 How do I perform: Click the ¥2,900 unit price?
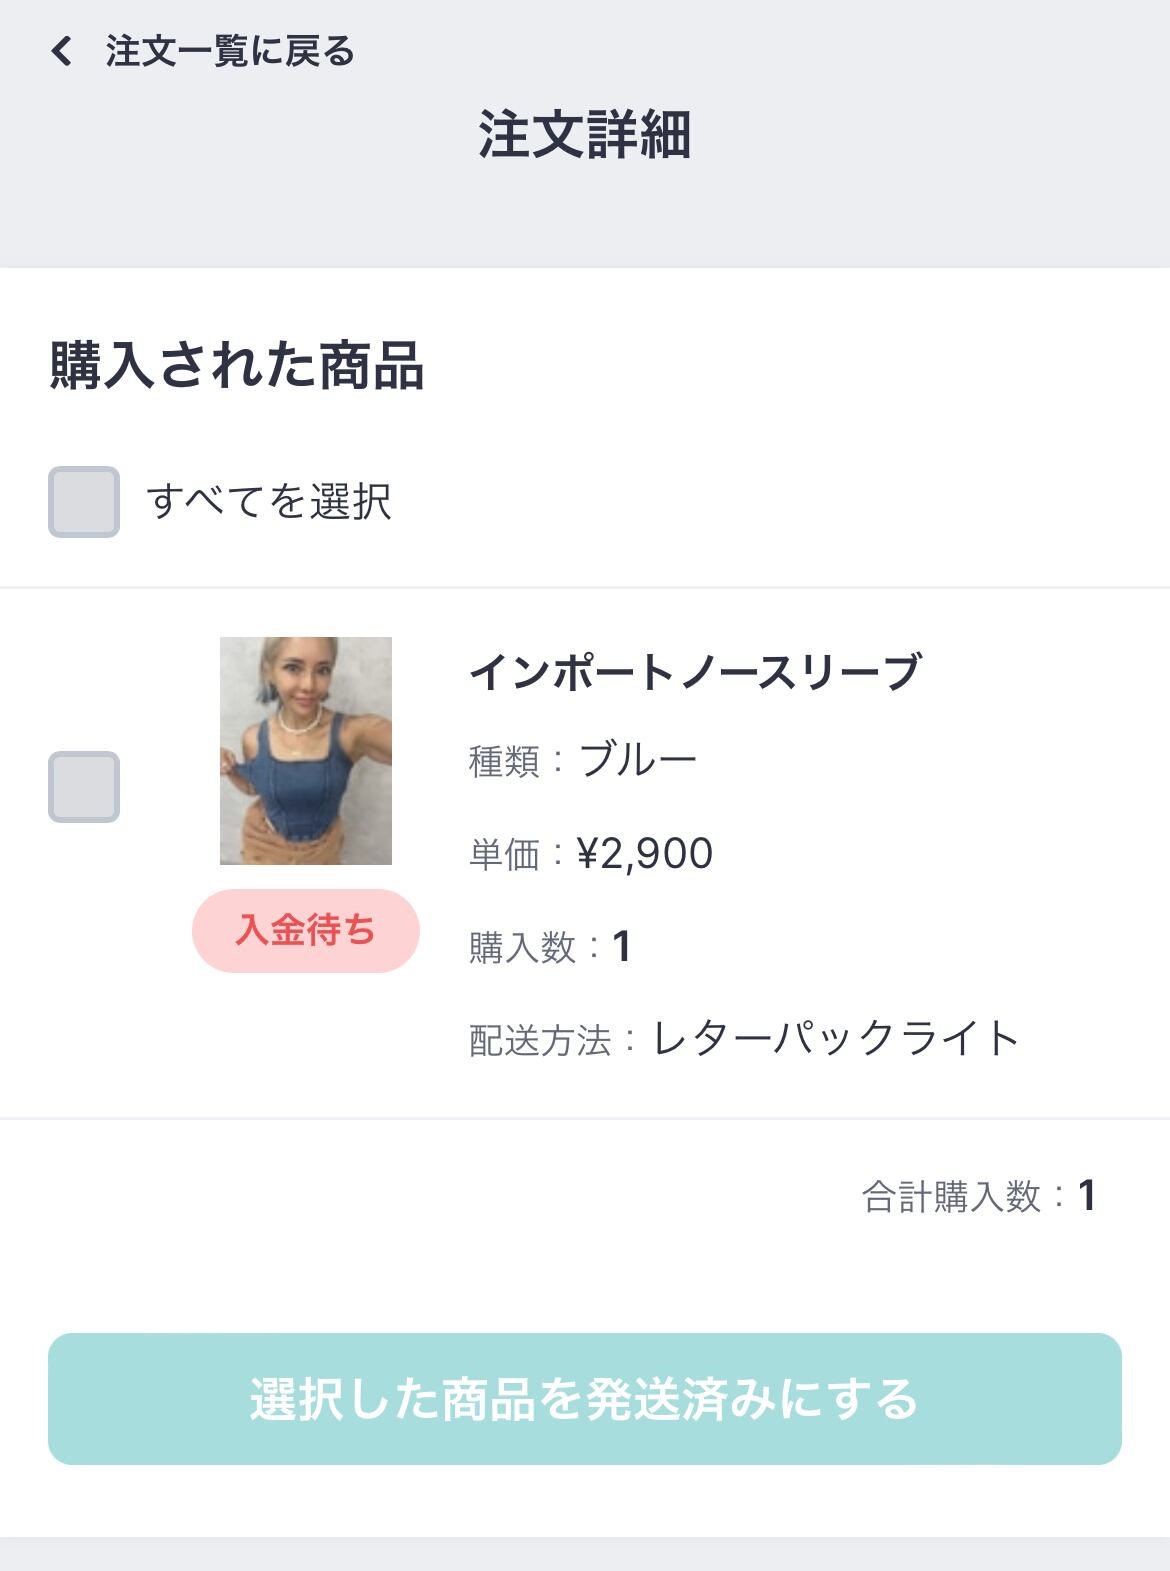(645, 854)
